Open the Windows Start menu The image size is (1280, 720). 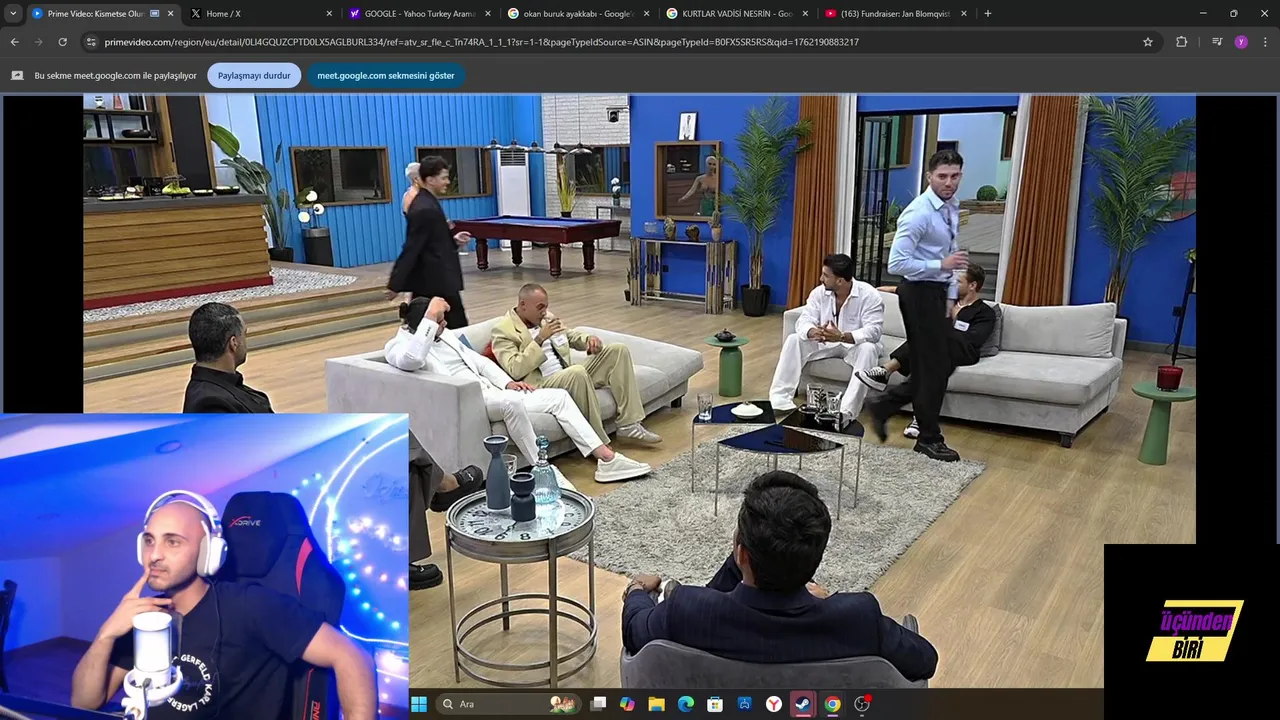[419, 704]
